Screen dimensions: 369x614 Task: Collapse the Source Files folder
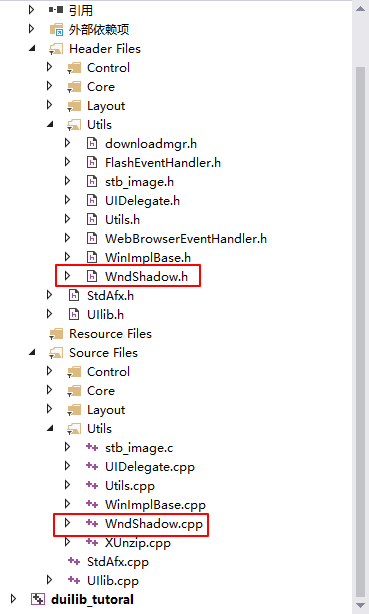pos(32,352)
